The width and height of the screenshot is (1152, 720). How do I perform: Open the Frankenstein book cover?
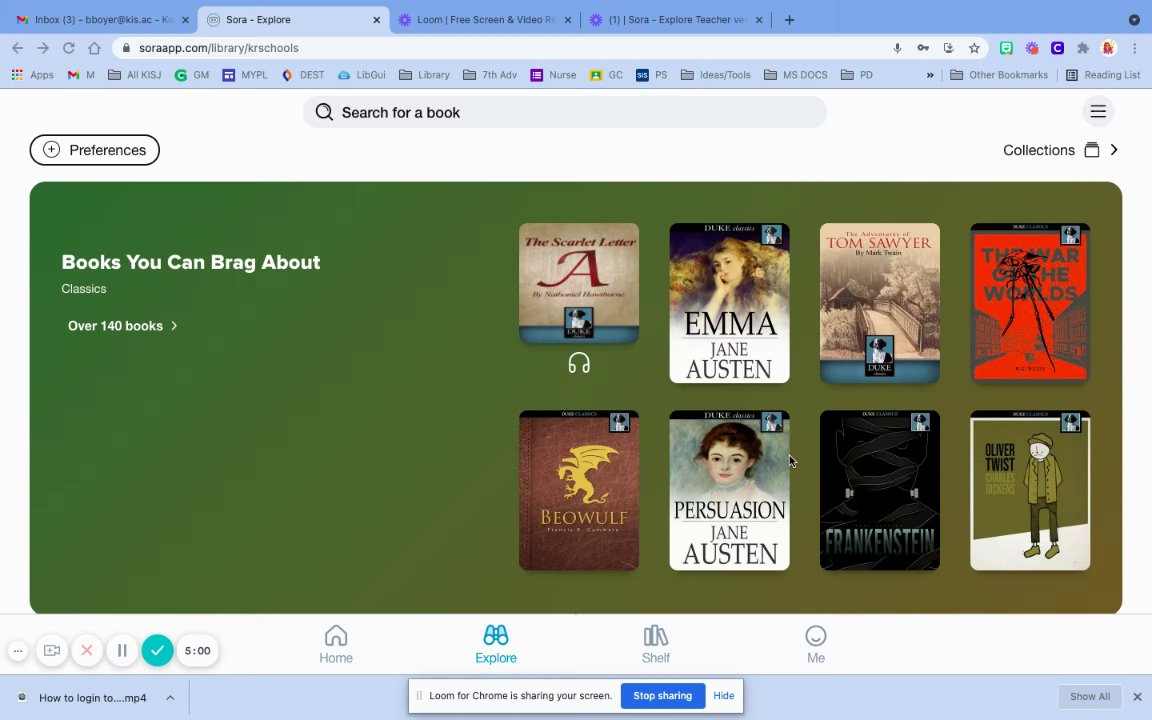pyautogui.click(x=879, y=491)
